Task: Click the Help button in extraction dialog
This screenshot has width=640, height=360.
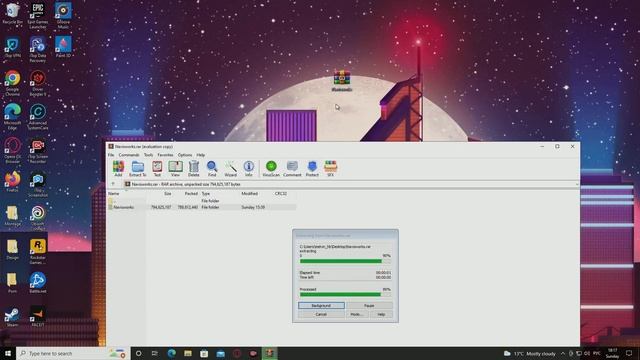Action: (381, 314)
